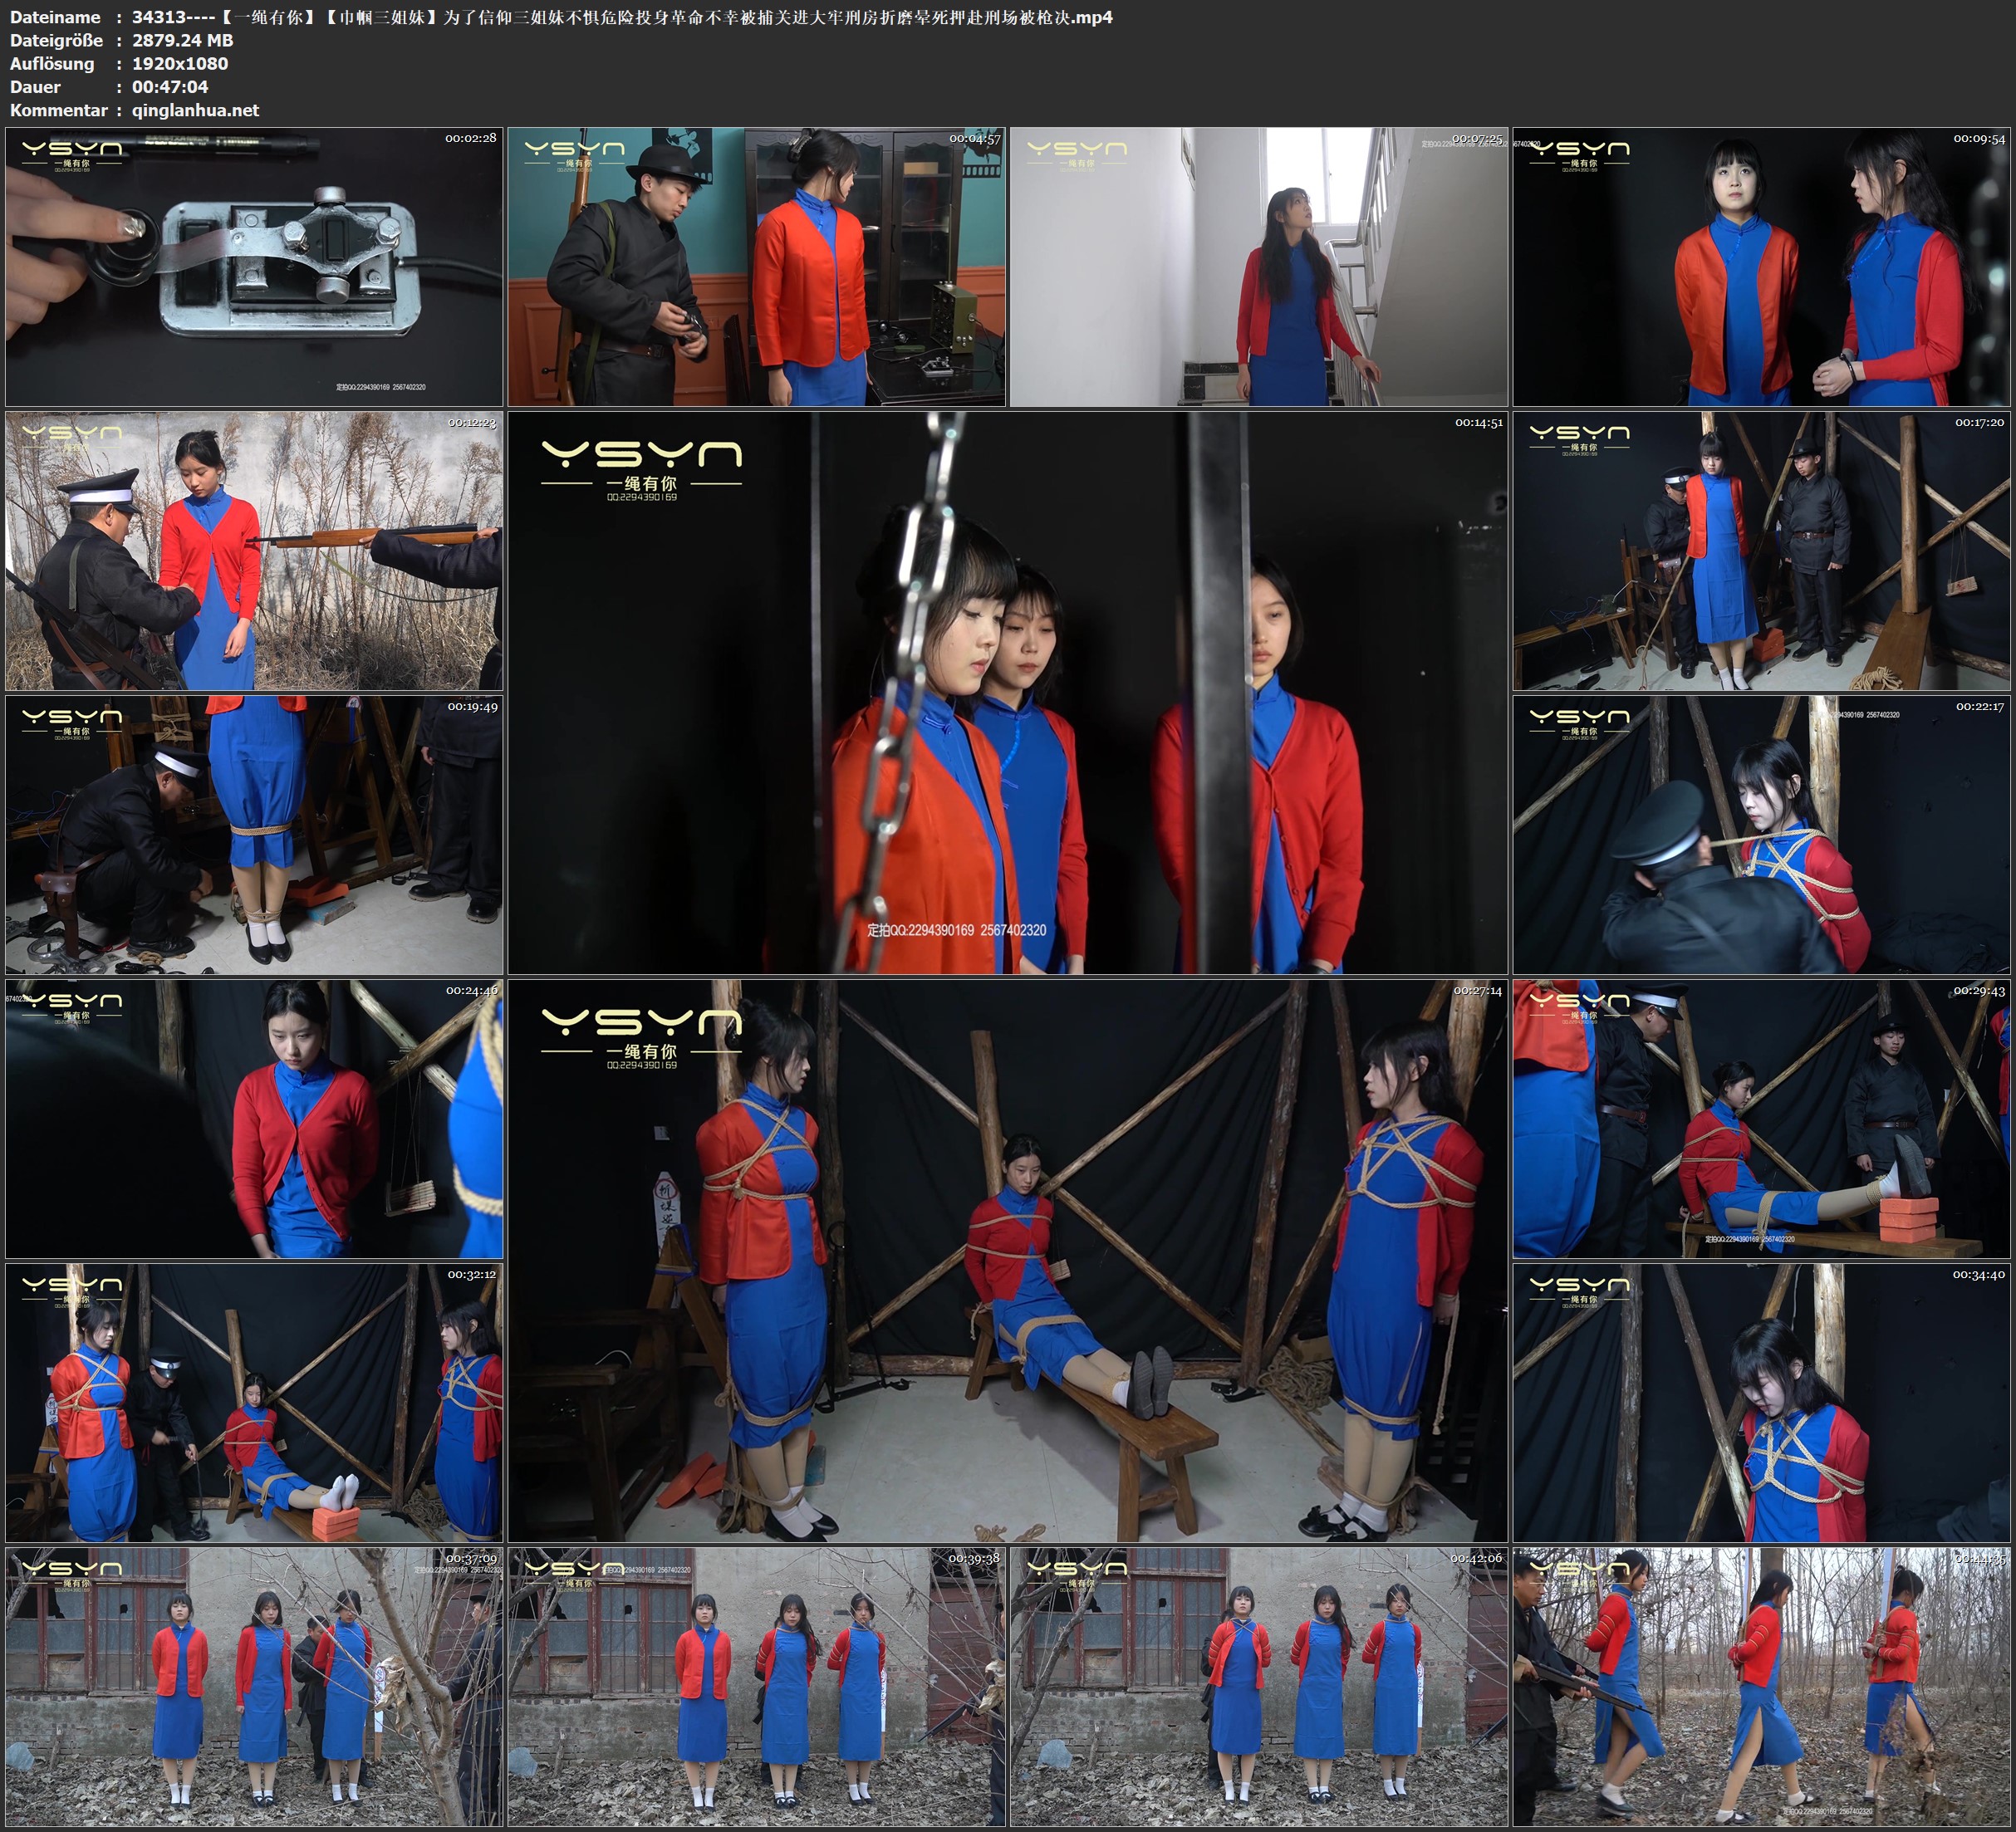Select the thumbnail timestamped 00:24:46
The width and height of the screenshot is (2016, 1832).
tap(254, 1118)
